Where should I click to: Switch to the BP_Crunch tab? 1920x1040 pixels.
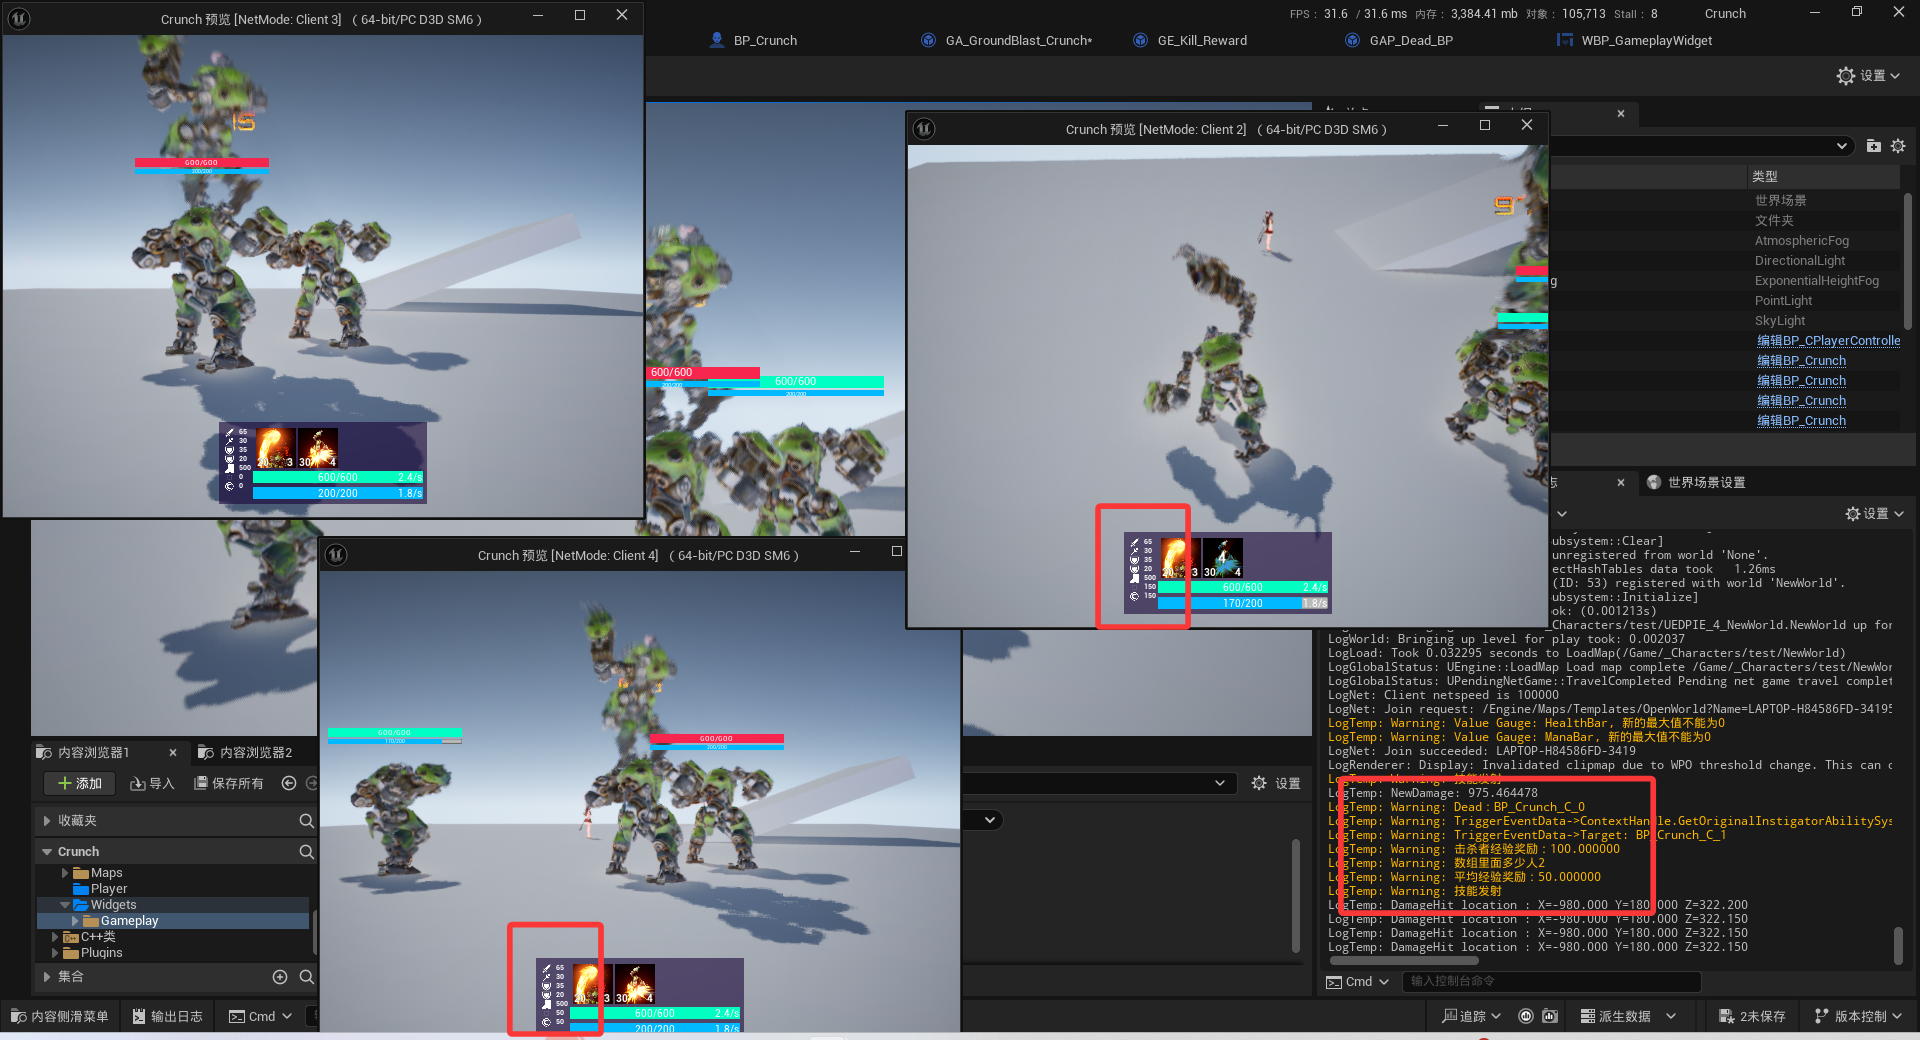pyautogui.click(x=753, y=40)
